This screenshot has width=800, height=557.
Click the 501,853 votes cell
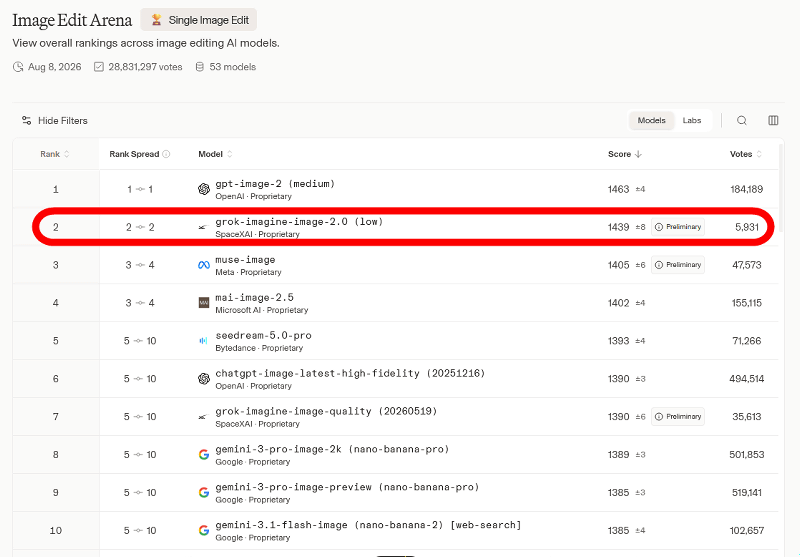(x=746, y=454)
